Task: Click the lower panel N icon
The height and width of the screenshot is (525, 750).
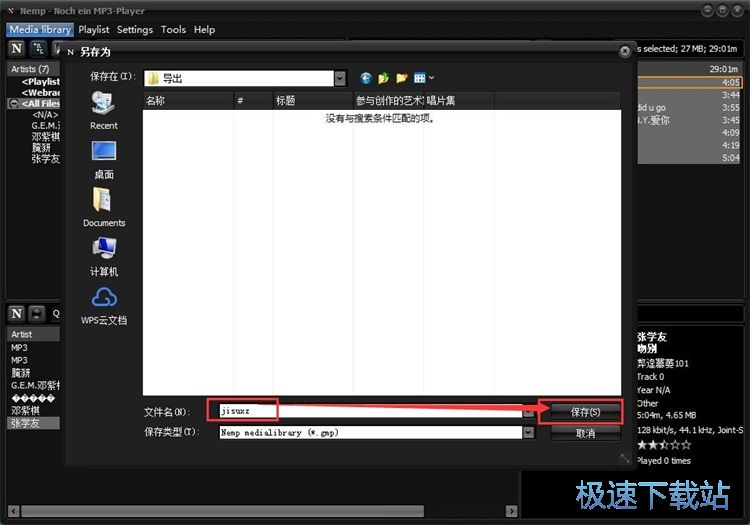Action: (x=17, y=314)
